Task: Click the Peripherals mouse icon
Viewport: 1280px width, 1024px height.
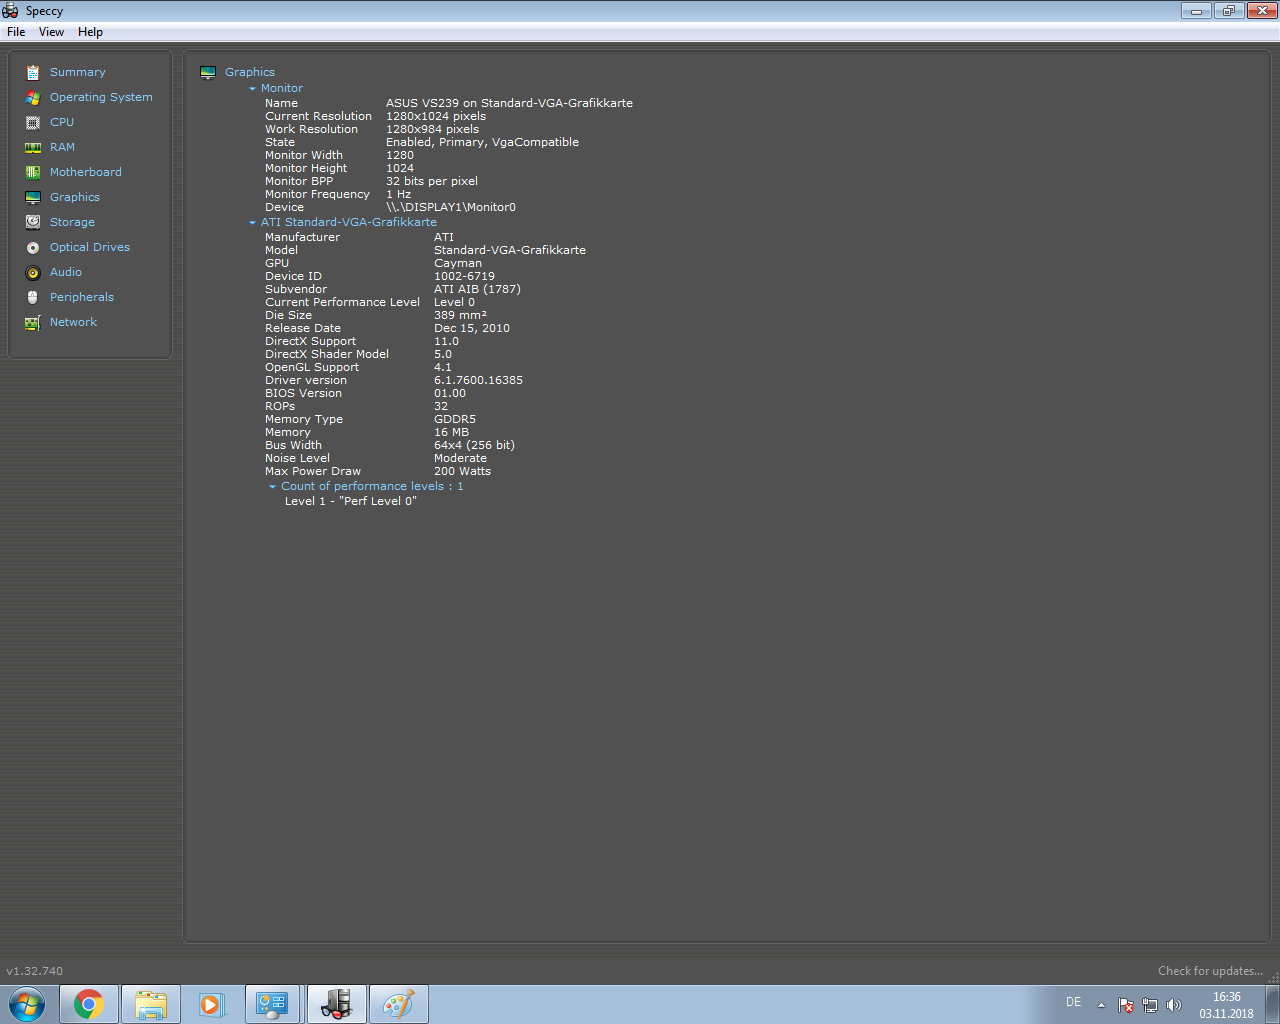Action: (x=33, y=297)
